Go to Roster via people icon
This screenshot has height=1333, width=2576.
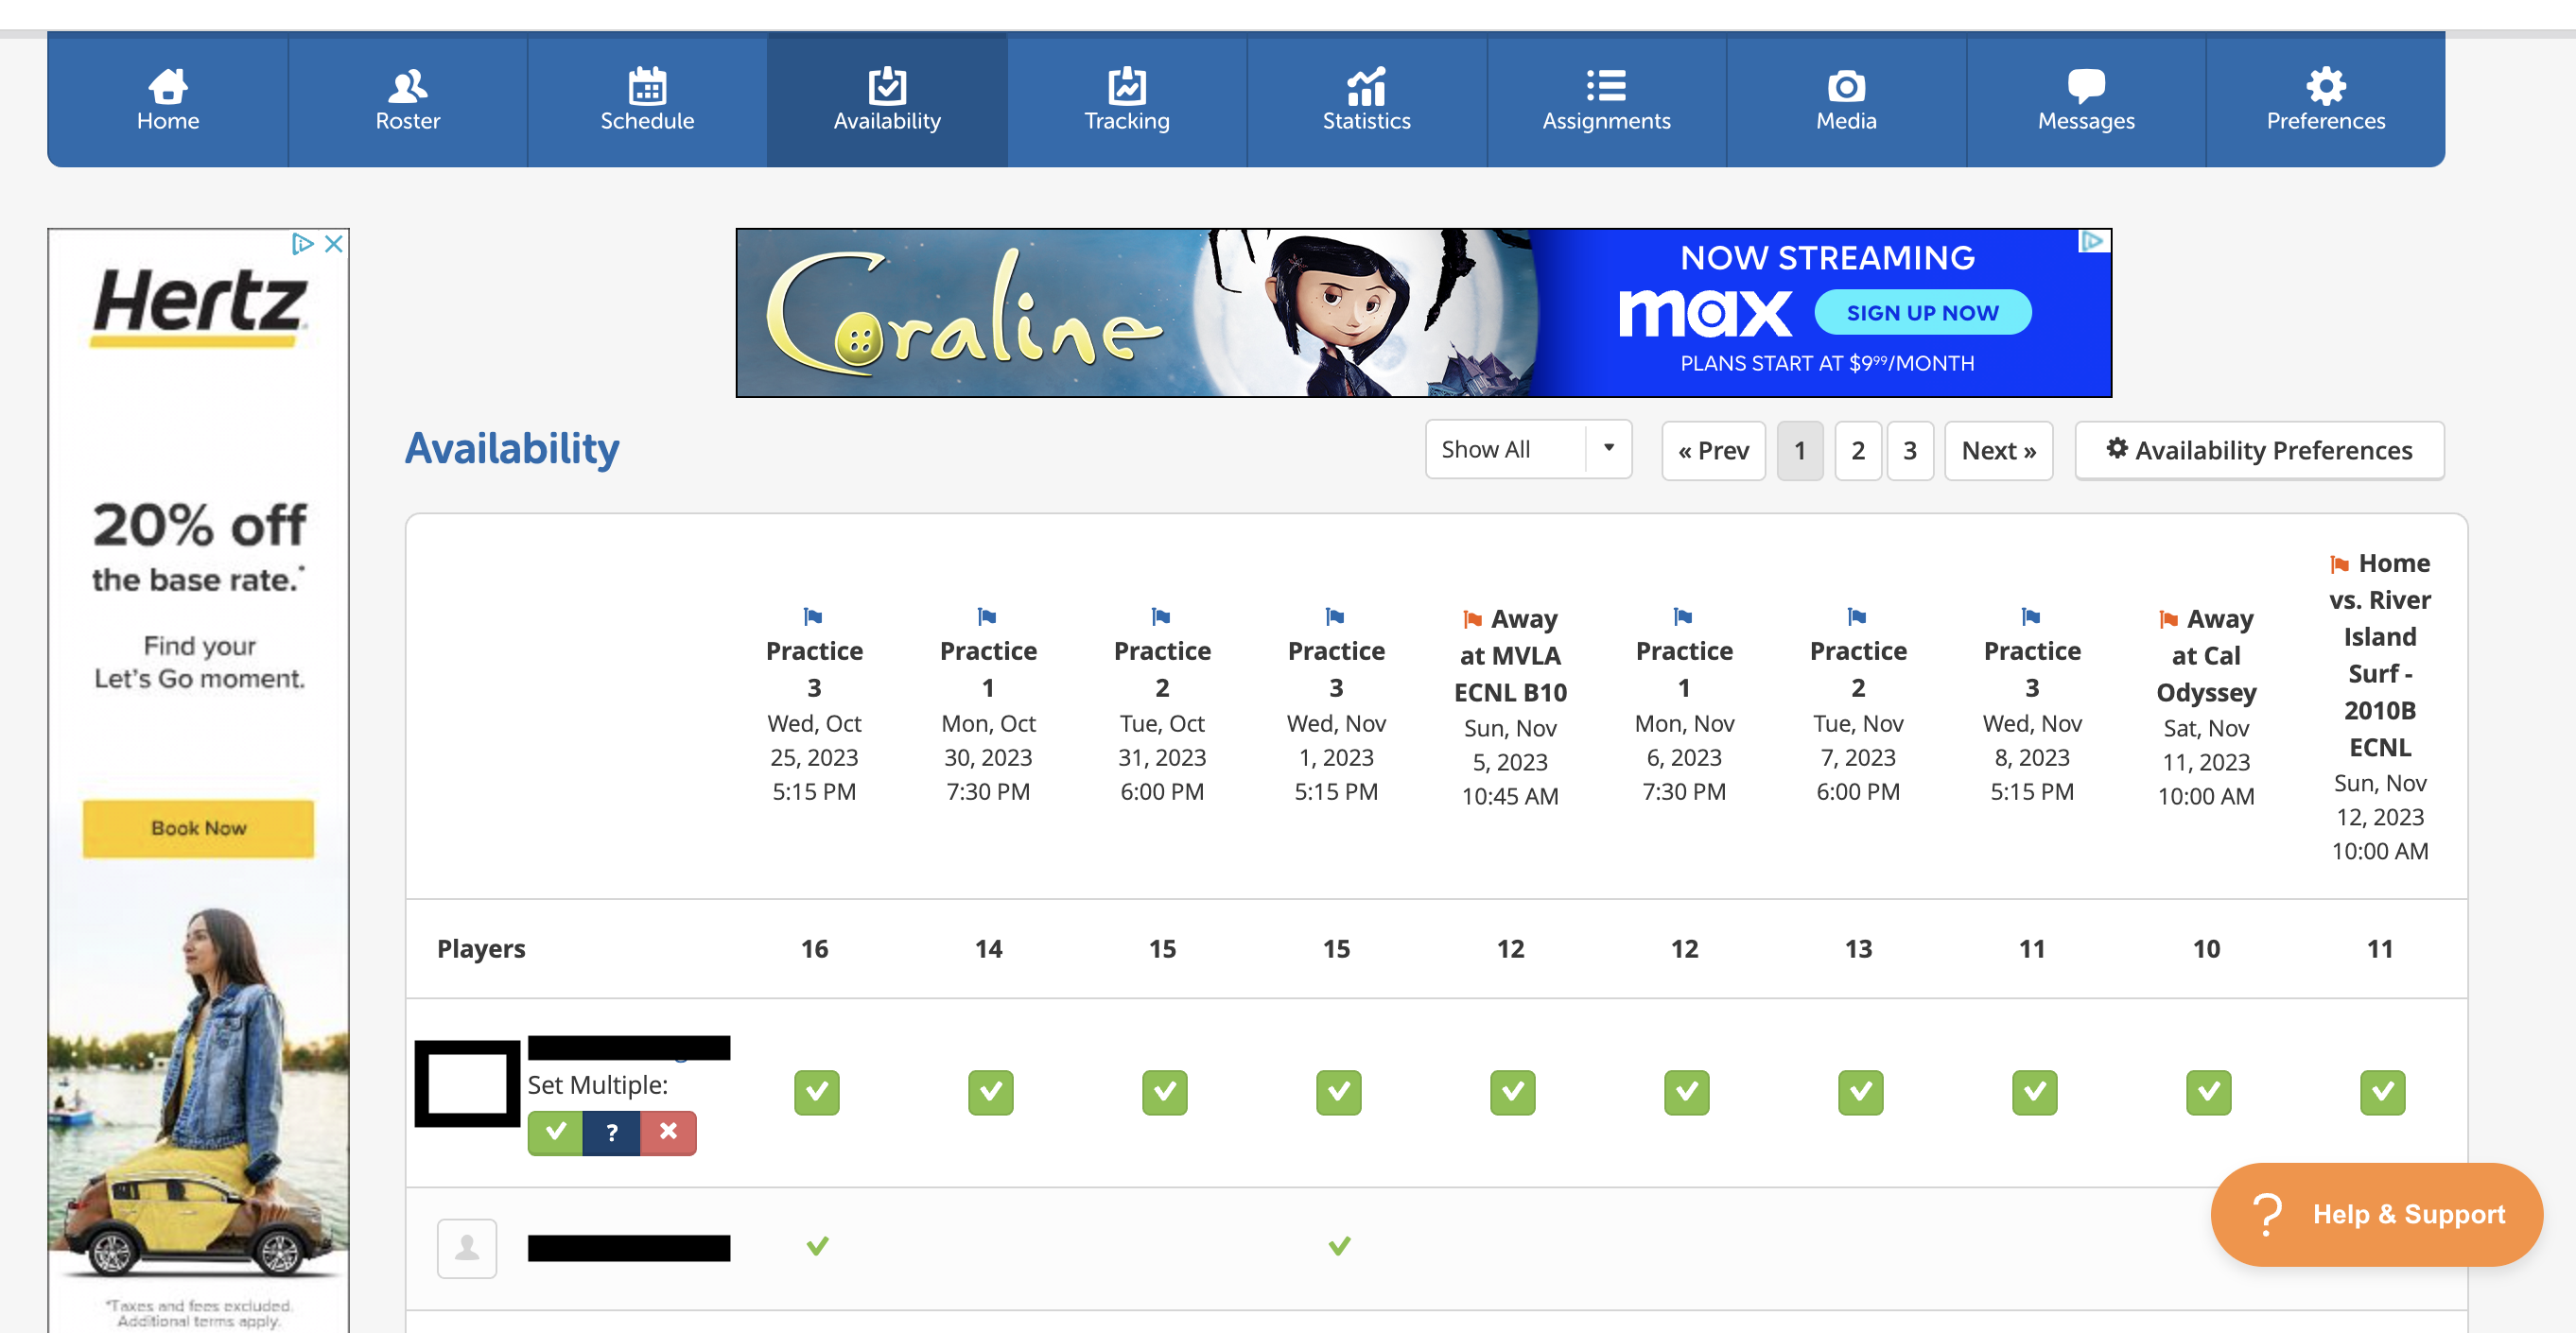(407, 86)
